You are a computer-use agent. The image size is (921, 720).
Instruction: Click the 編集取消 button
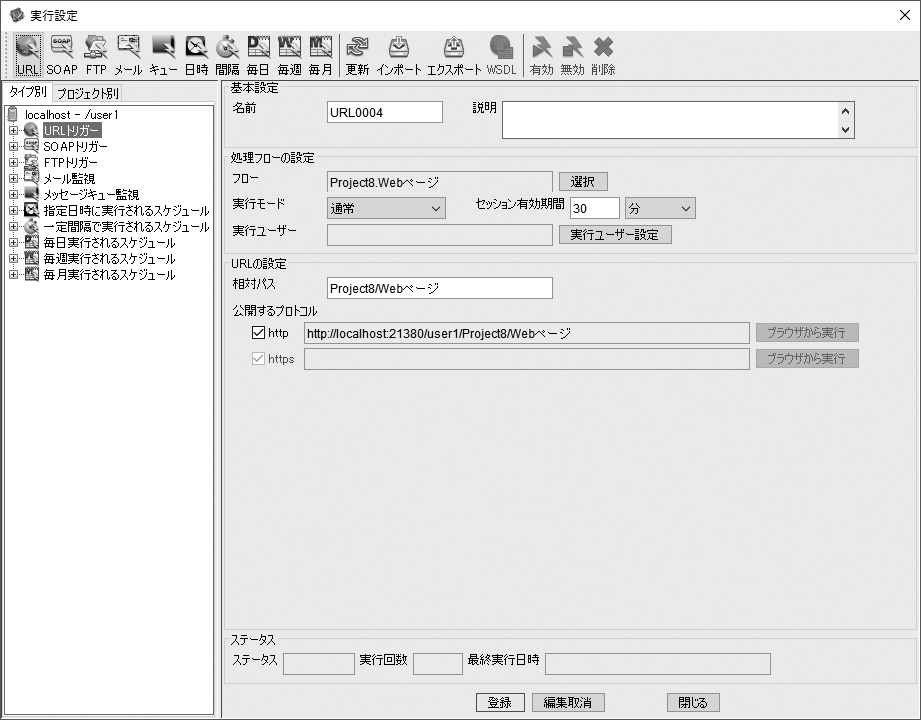point(568,702)
